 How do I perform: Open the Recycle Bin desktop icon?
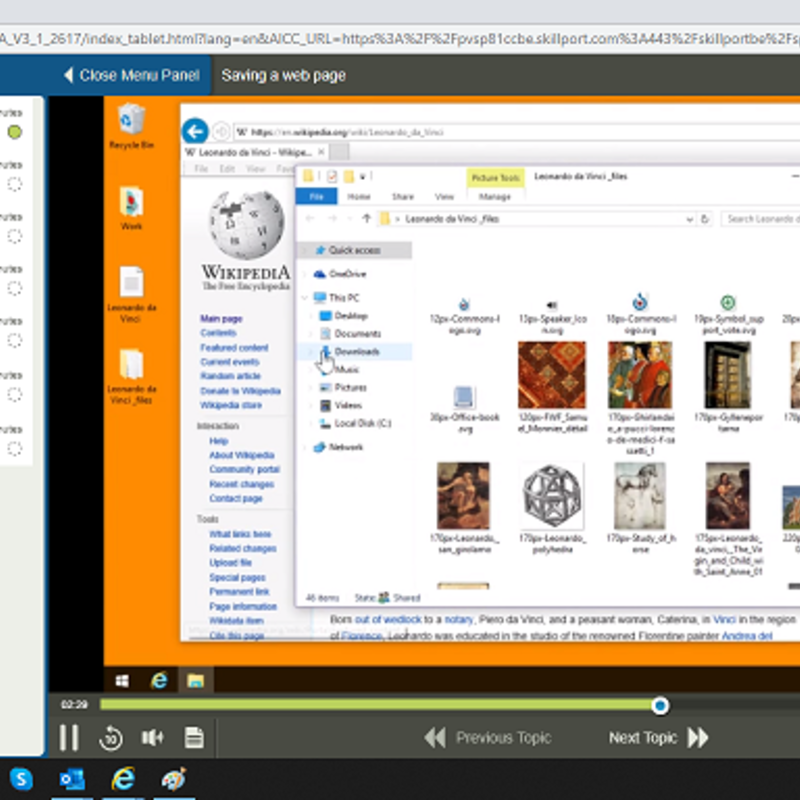[x=131, y=126]
